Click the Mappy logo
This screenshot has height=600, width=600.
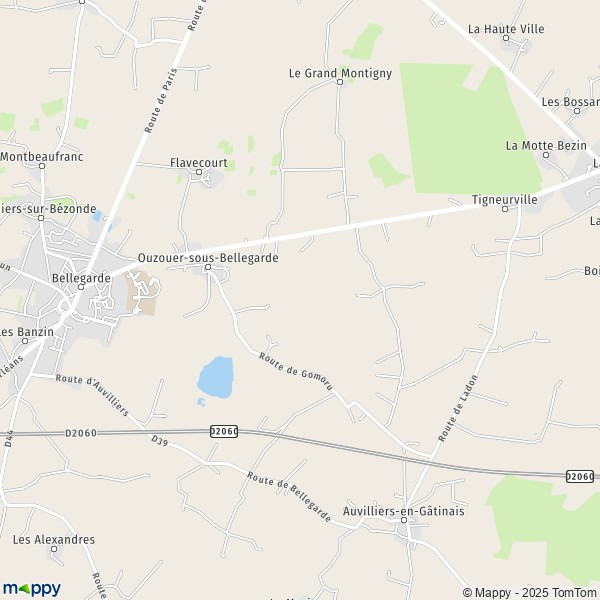(x=32, y=589)
